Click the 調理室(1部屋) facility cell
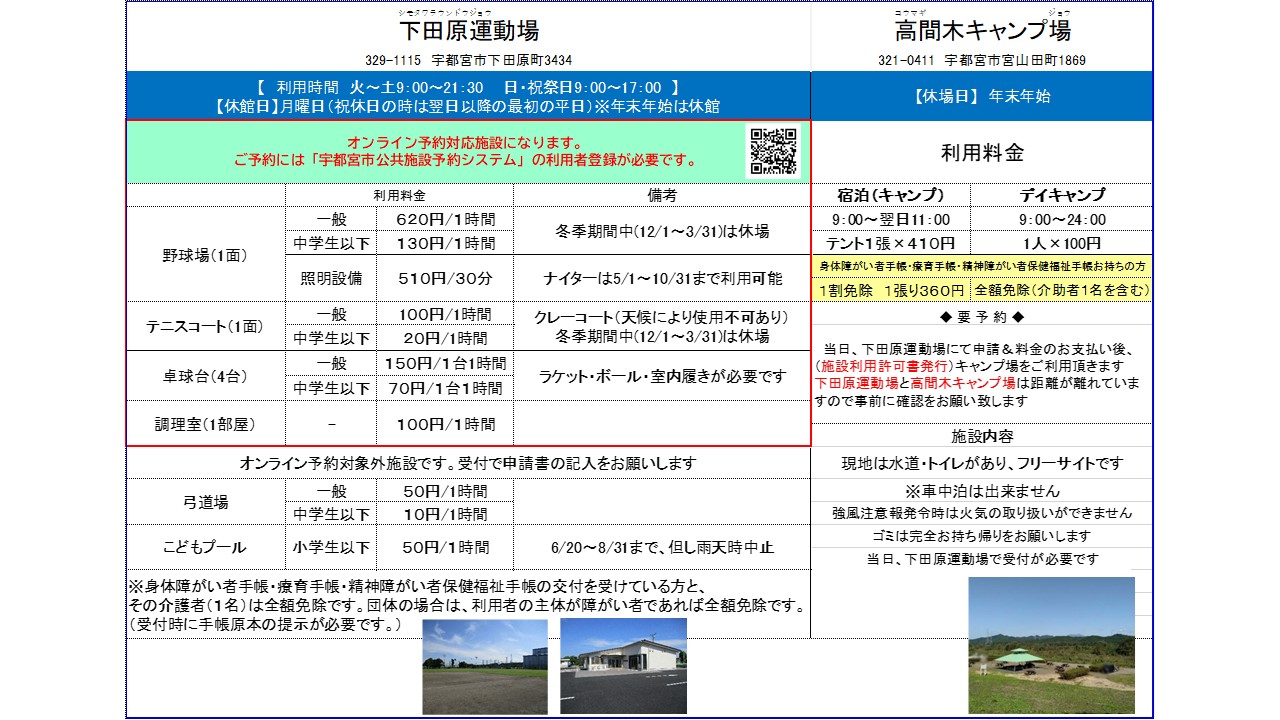1280x720 pixels. pos(206,424)
